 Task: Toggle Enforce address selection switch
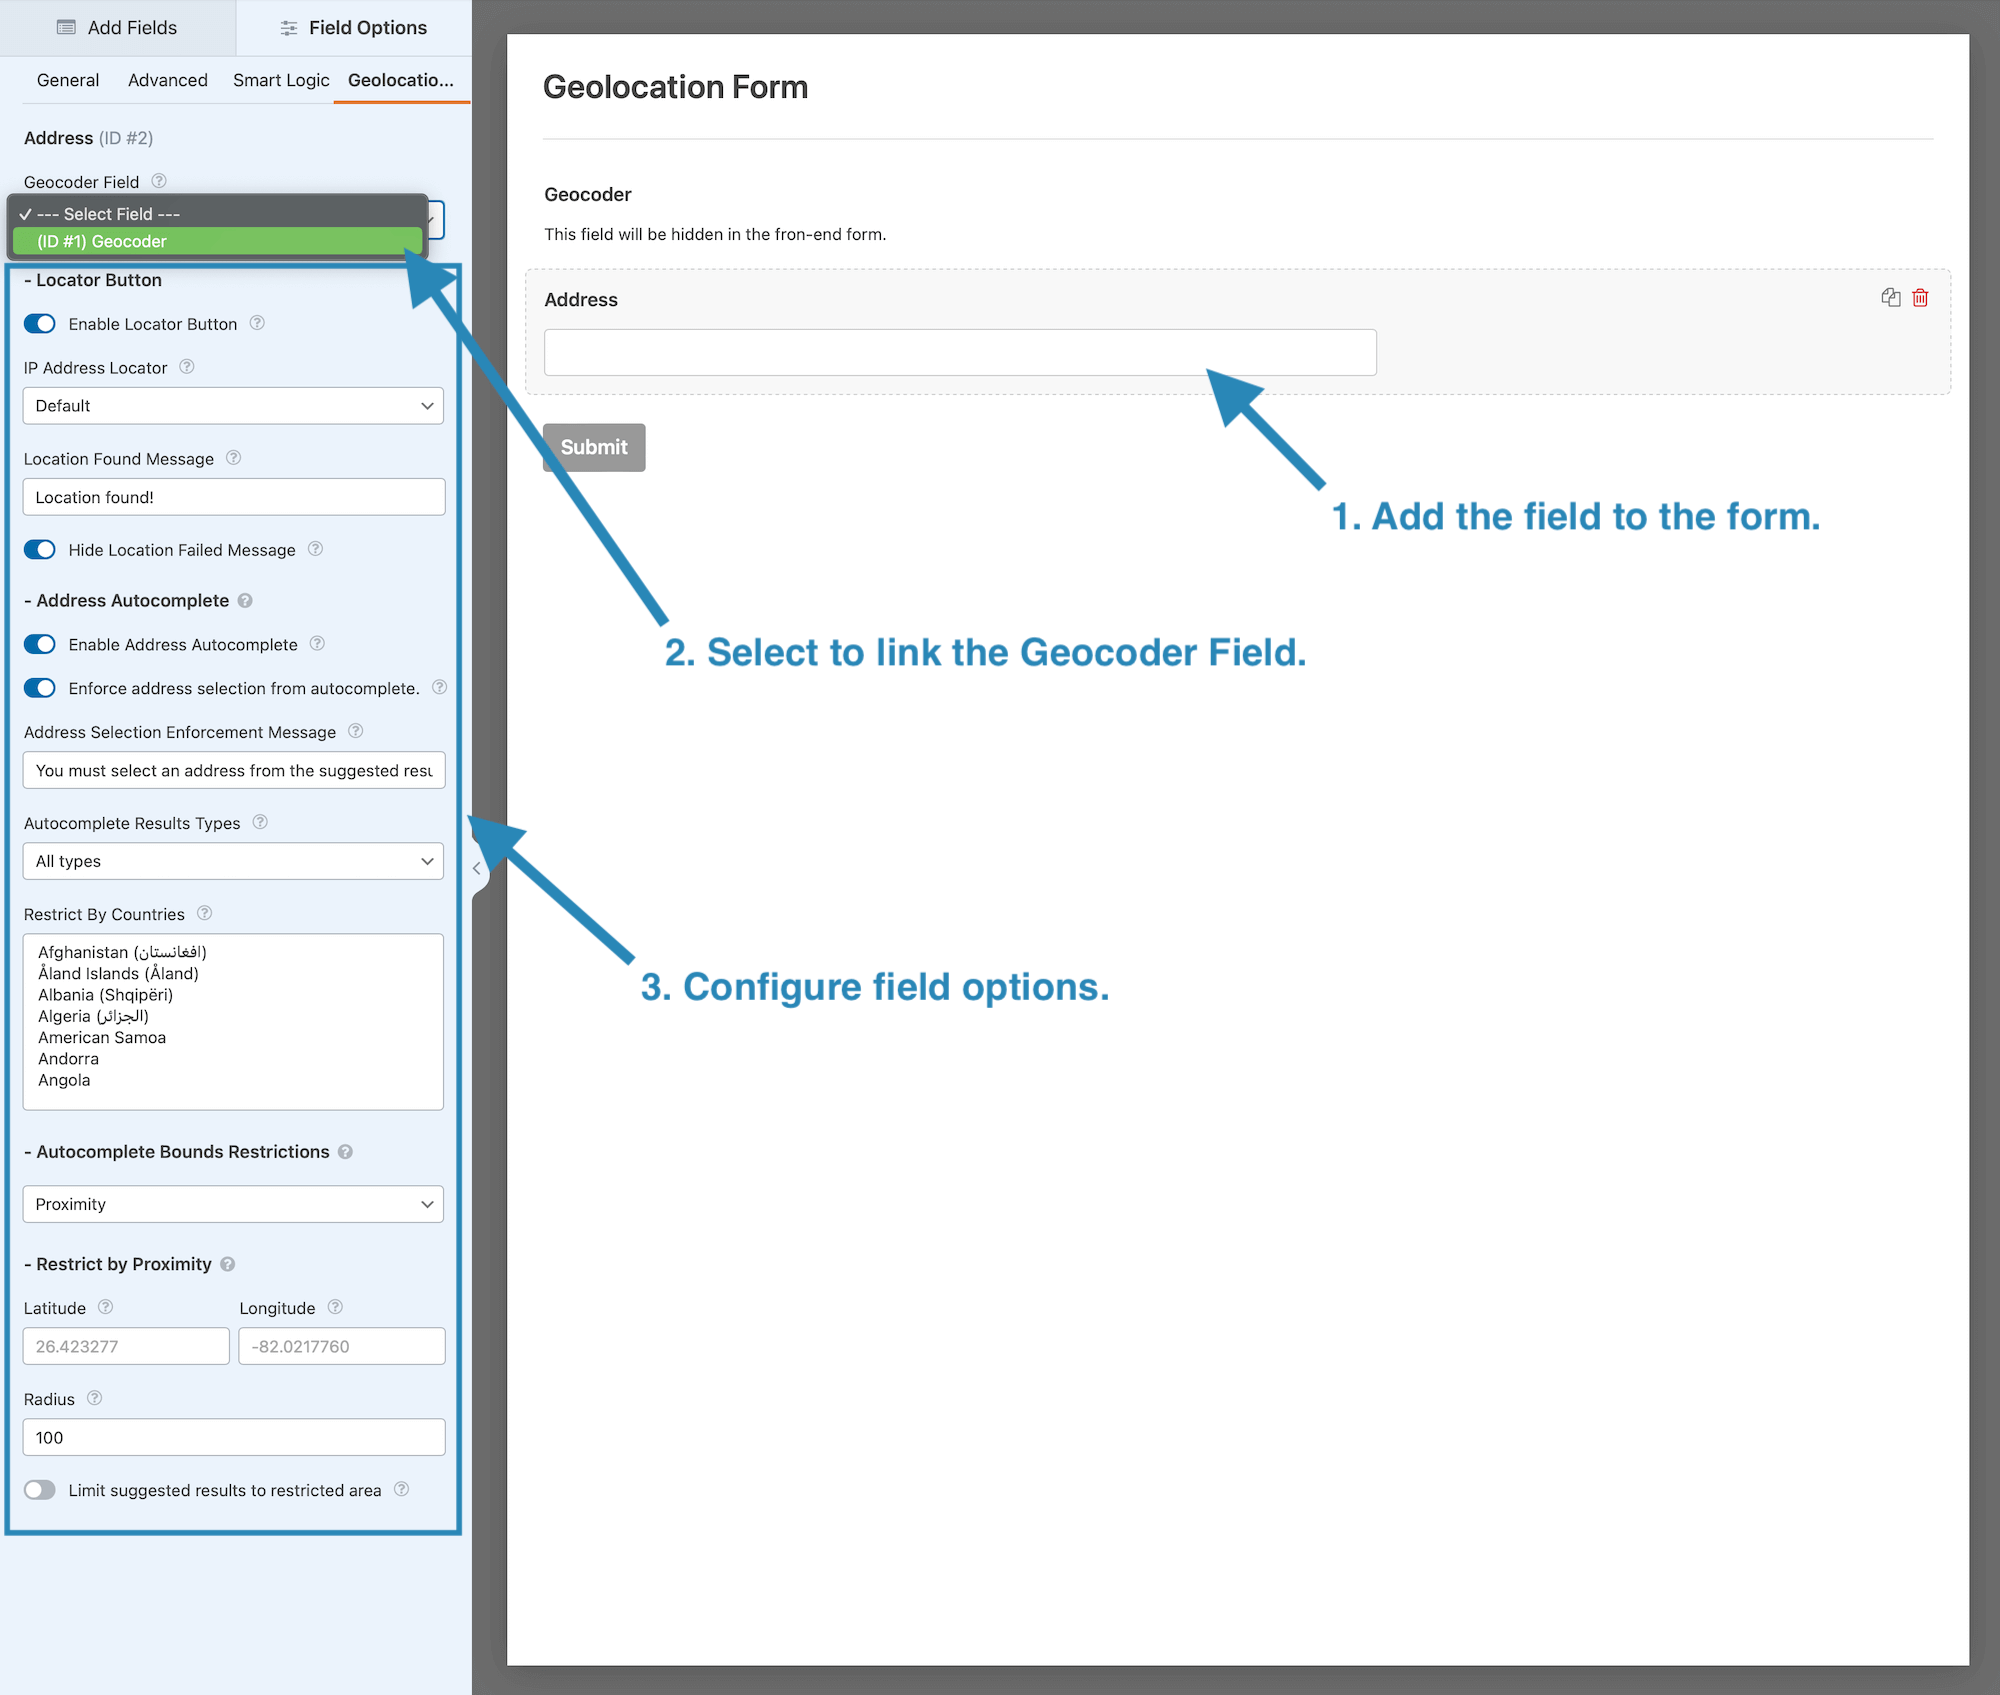pos(40,688)
